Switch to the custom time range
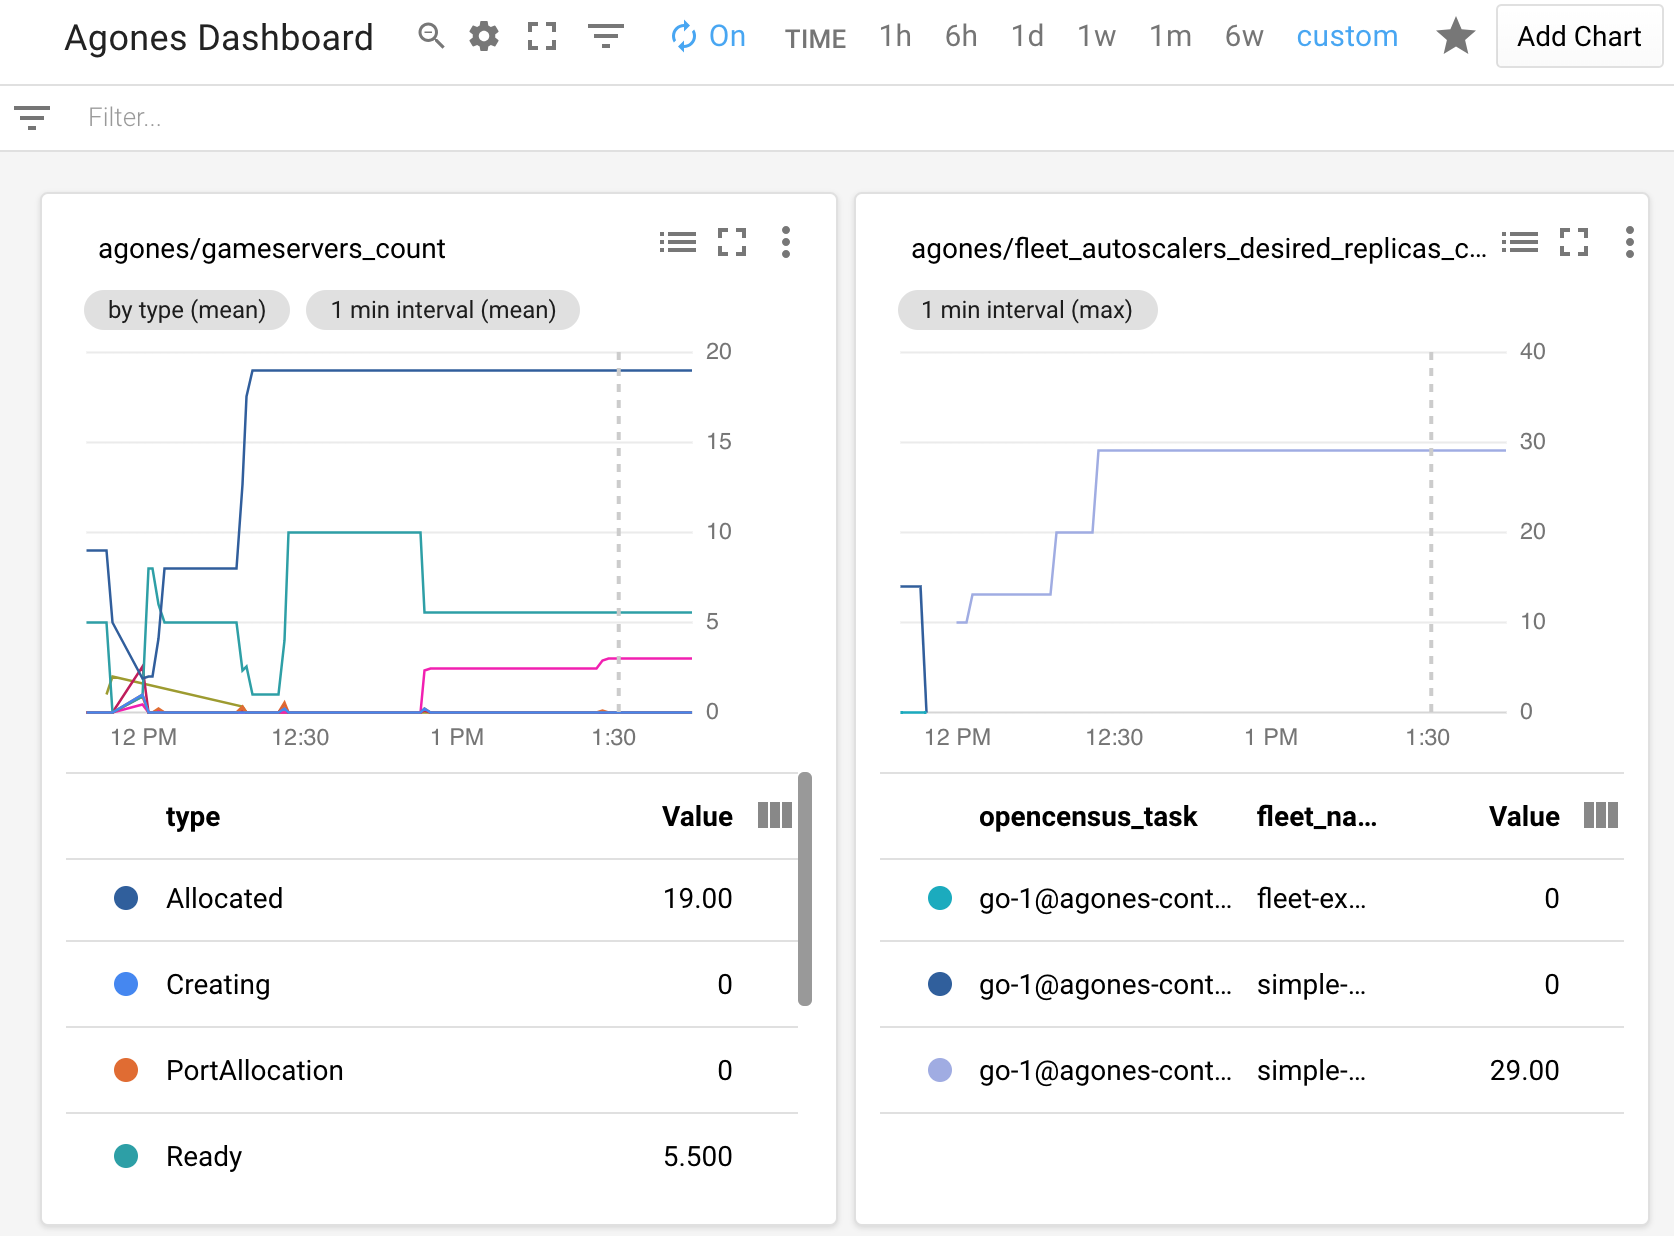Image resolution: width=1674 pixels, height=1236 pixels. tap(1347, 36)
